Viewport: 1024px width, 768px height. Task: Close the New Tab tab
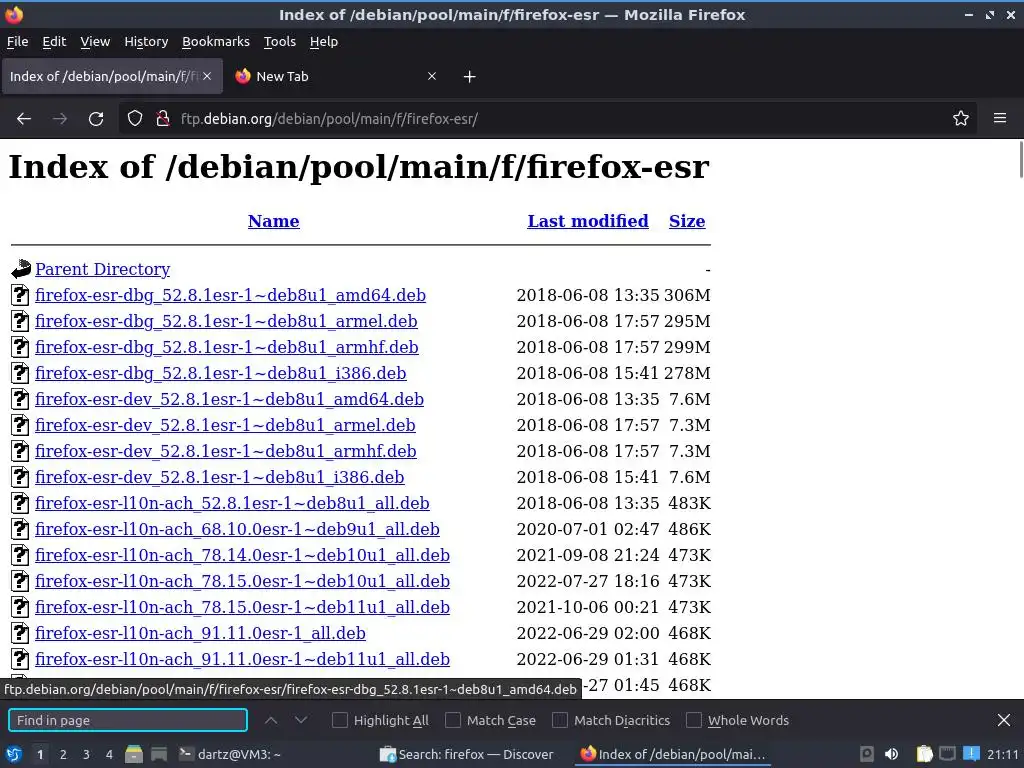pos(432,76)
